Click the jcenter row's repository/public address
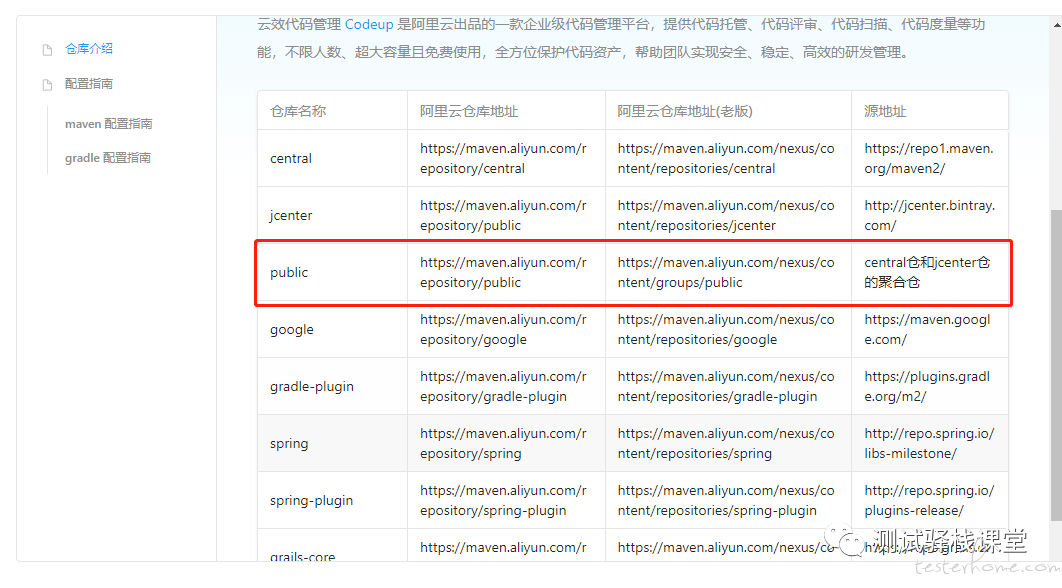Viewport: 1062px width, 588px height. (x=503, y=215)
